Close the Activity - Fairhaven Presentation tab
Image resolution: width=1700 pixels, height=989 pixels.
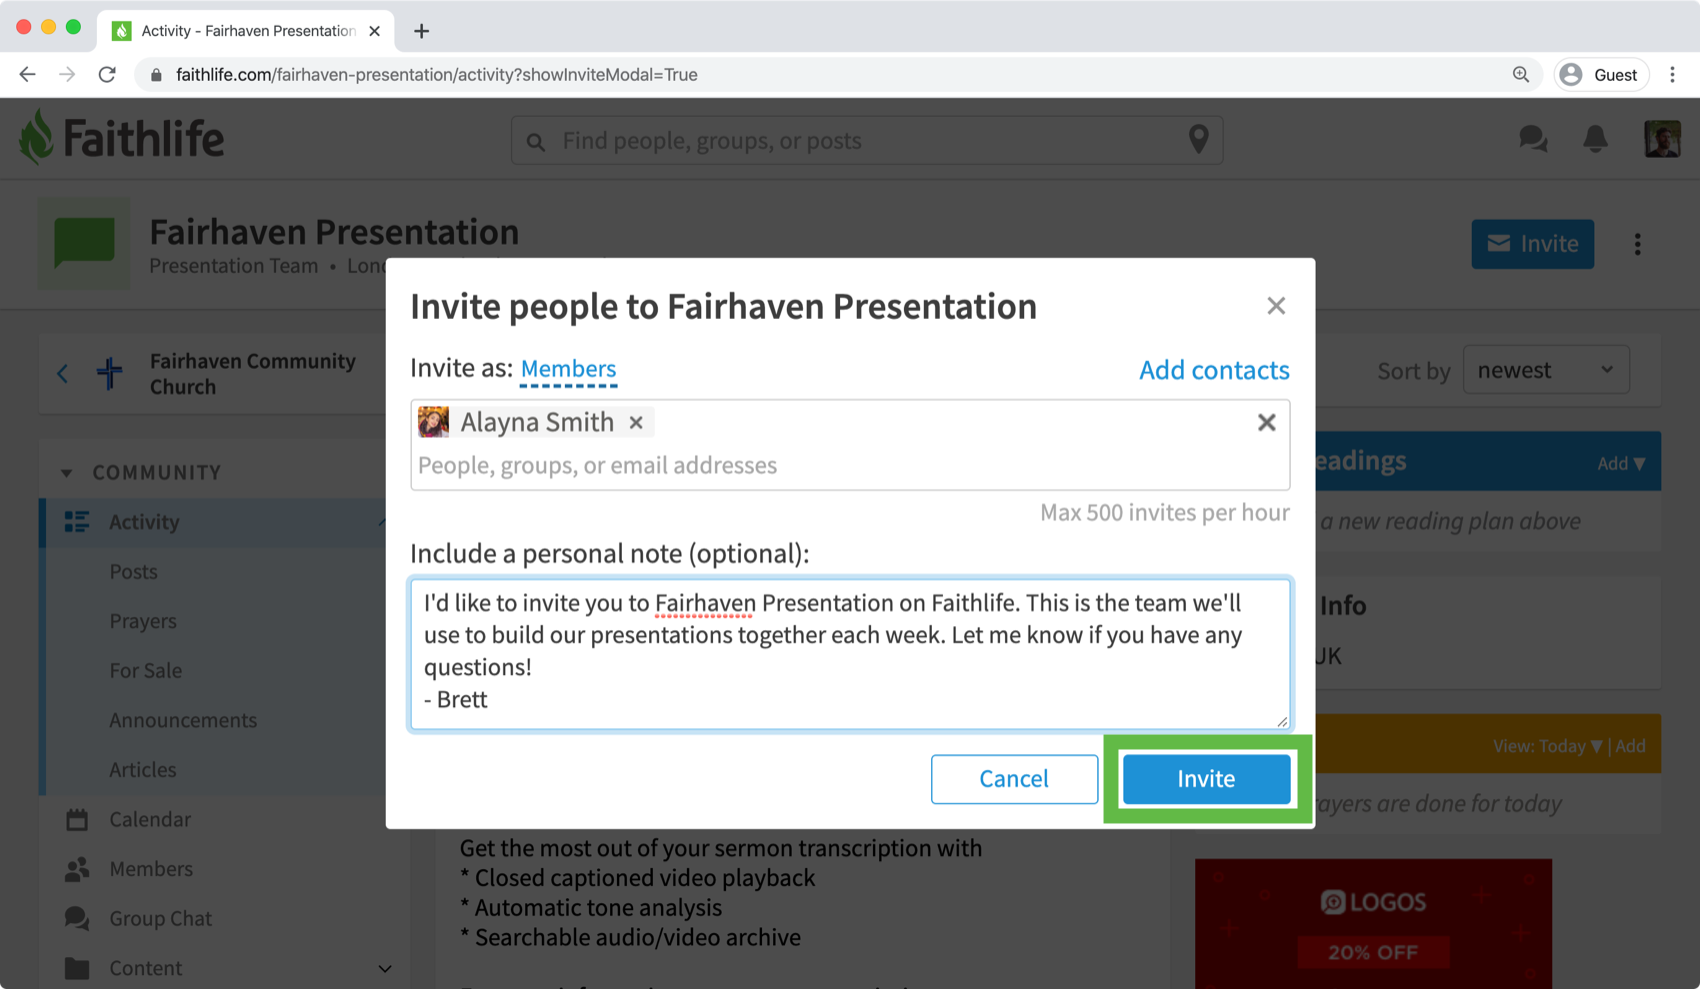tap(374, 31)
